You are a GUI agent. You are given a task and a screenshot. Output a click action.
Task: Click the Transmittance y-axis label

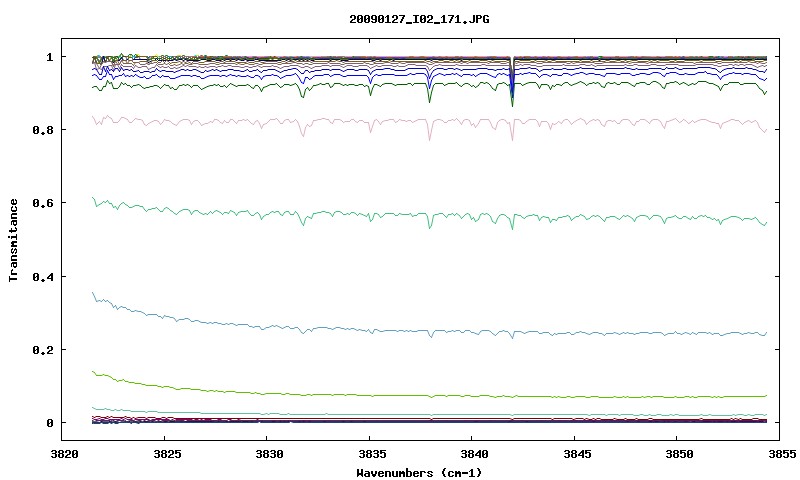13,240
